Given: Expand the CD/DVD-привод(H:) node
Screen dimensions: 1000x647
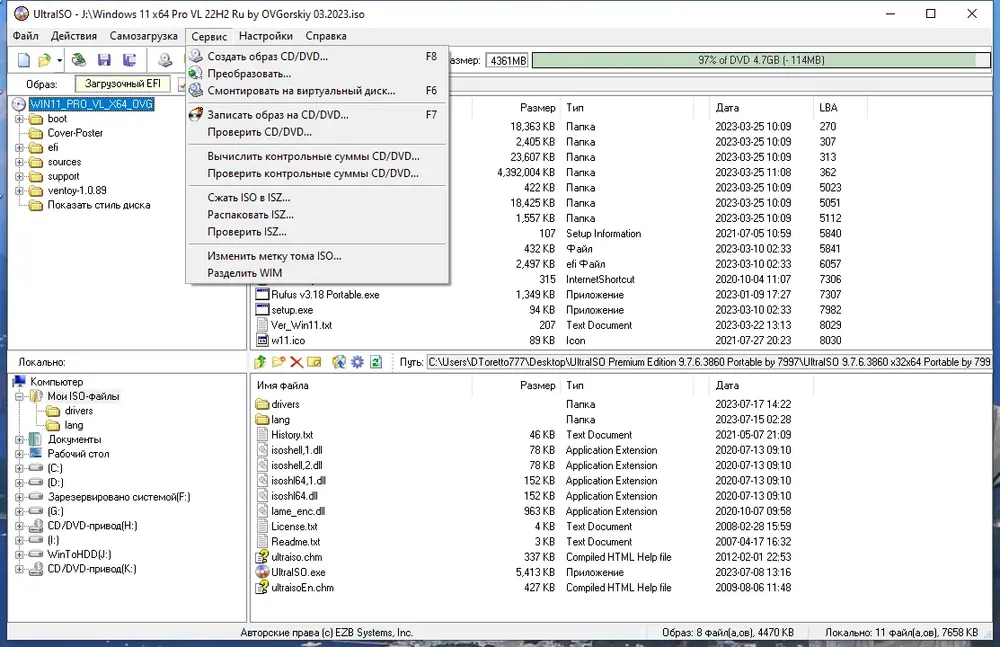Looking at the screenshot, I should (19, 526).
